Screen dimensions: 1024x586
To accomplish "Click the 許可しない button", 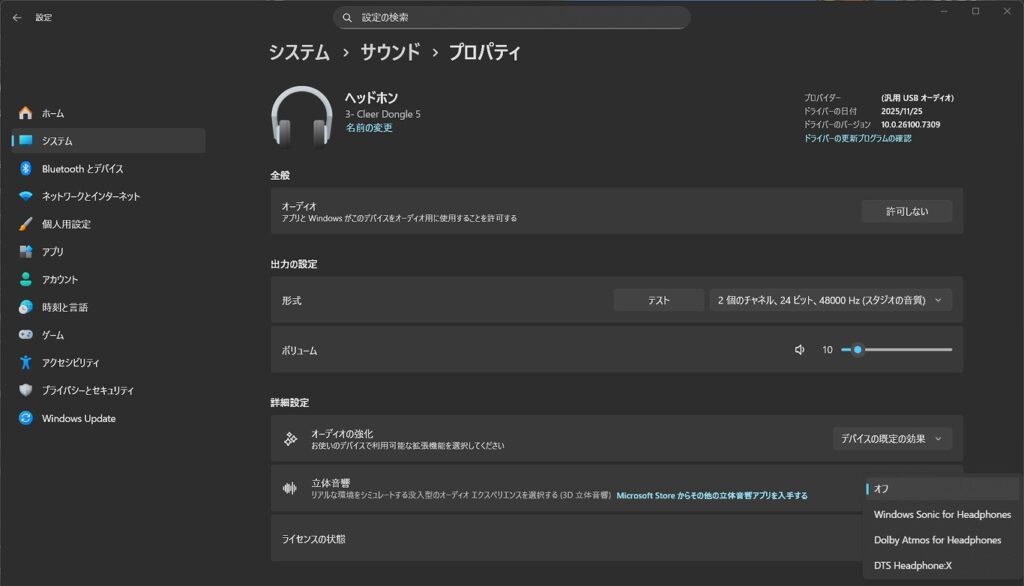I will click(x=906, y=211).
